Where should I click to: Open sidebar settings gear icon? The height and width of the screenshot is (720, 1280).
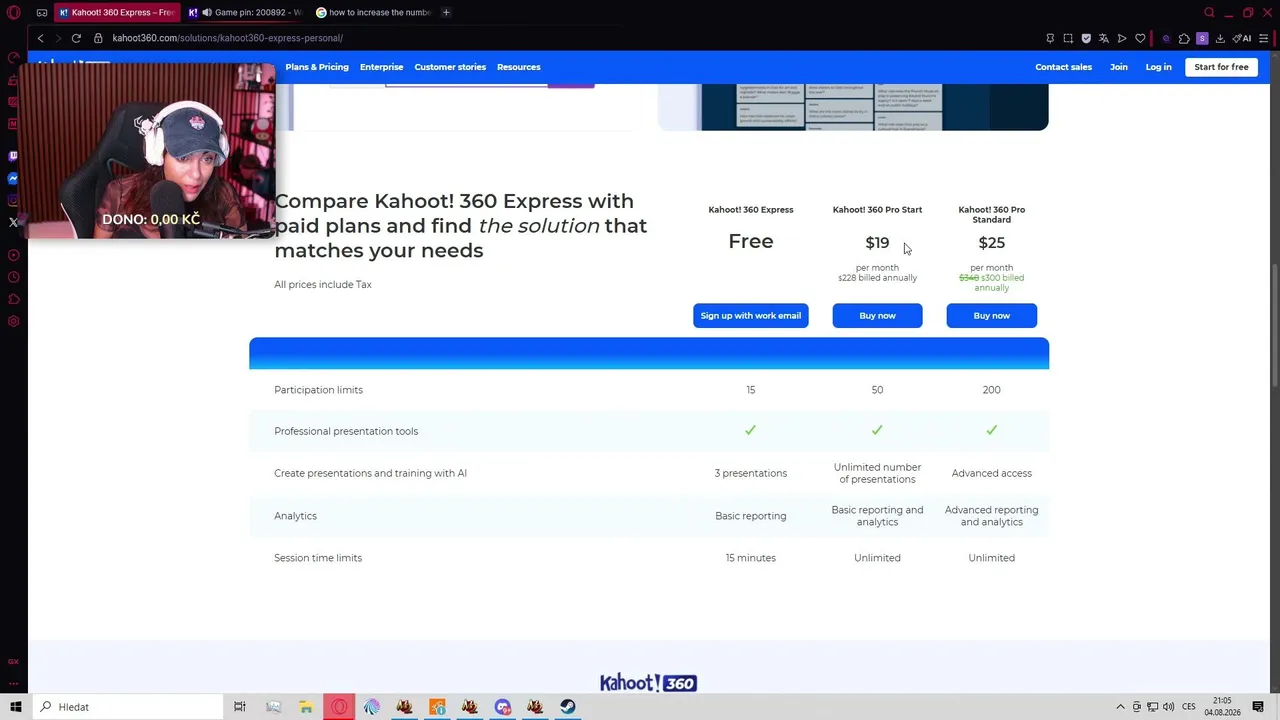click(x=13, y=321)
